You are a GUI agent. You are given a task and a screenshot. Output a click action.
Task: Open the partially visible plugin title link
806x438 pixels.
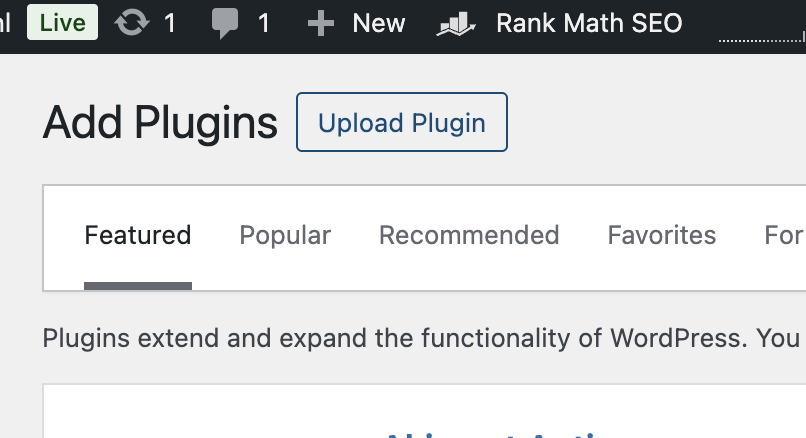pyautogui.click(x=500, y=432)
